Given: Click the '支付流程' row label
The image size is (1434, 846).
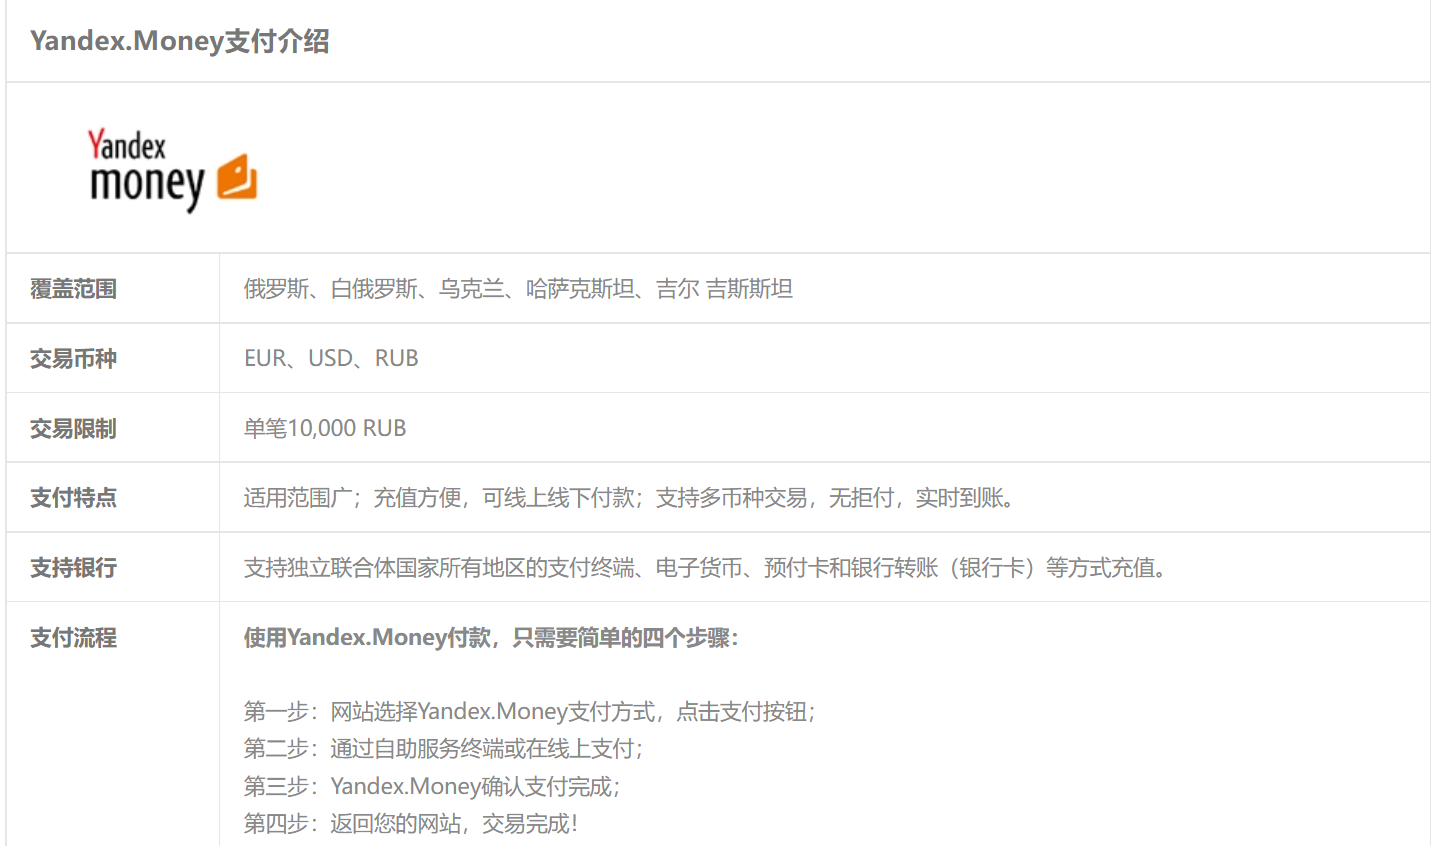Looking at the screenshot, I should (73, 637).
